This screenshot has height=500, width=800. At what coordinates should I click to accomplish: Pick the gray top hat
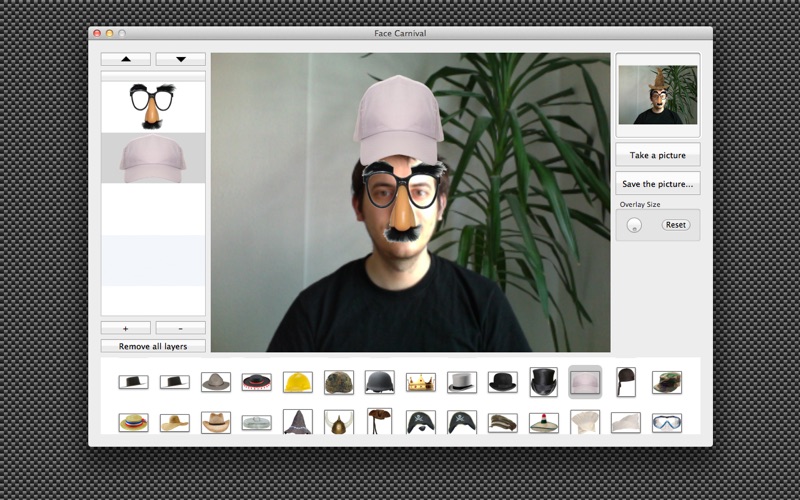pyautogui.click(x=462, y=382)
